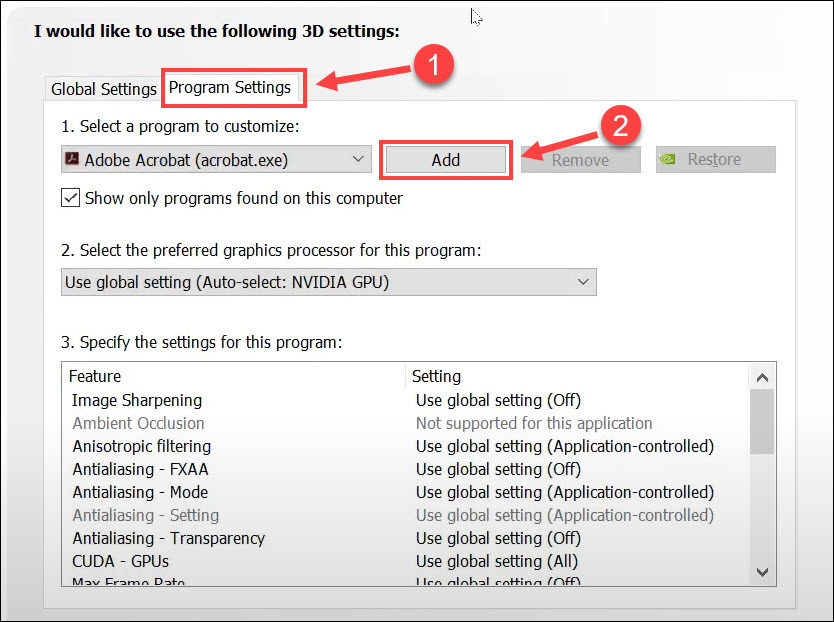Click the Adobe Acrobat application icon in the program selector
This screenshot has width=834, height=622.
tap(72, 158)
